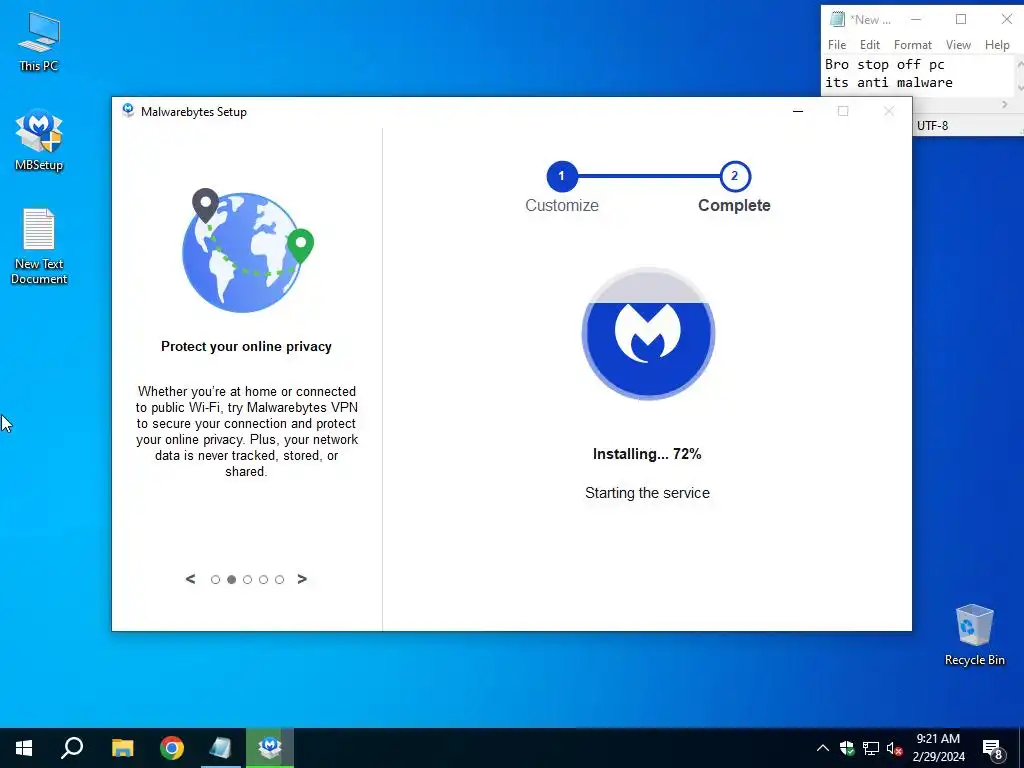Image resolution: width=1024 pixels, height=768 pixels.
Task: Minimize the Malwarebytes Setup window
Action: 797,112
